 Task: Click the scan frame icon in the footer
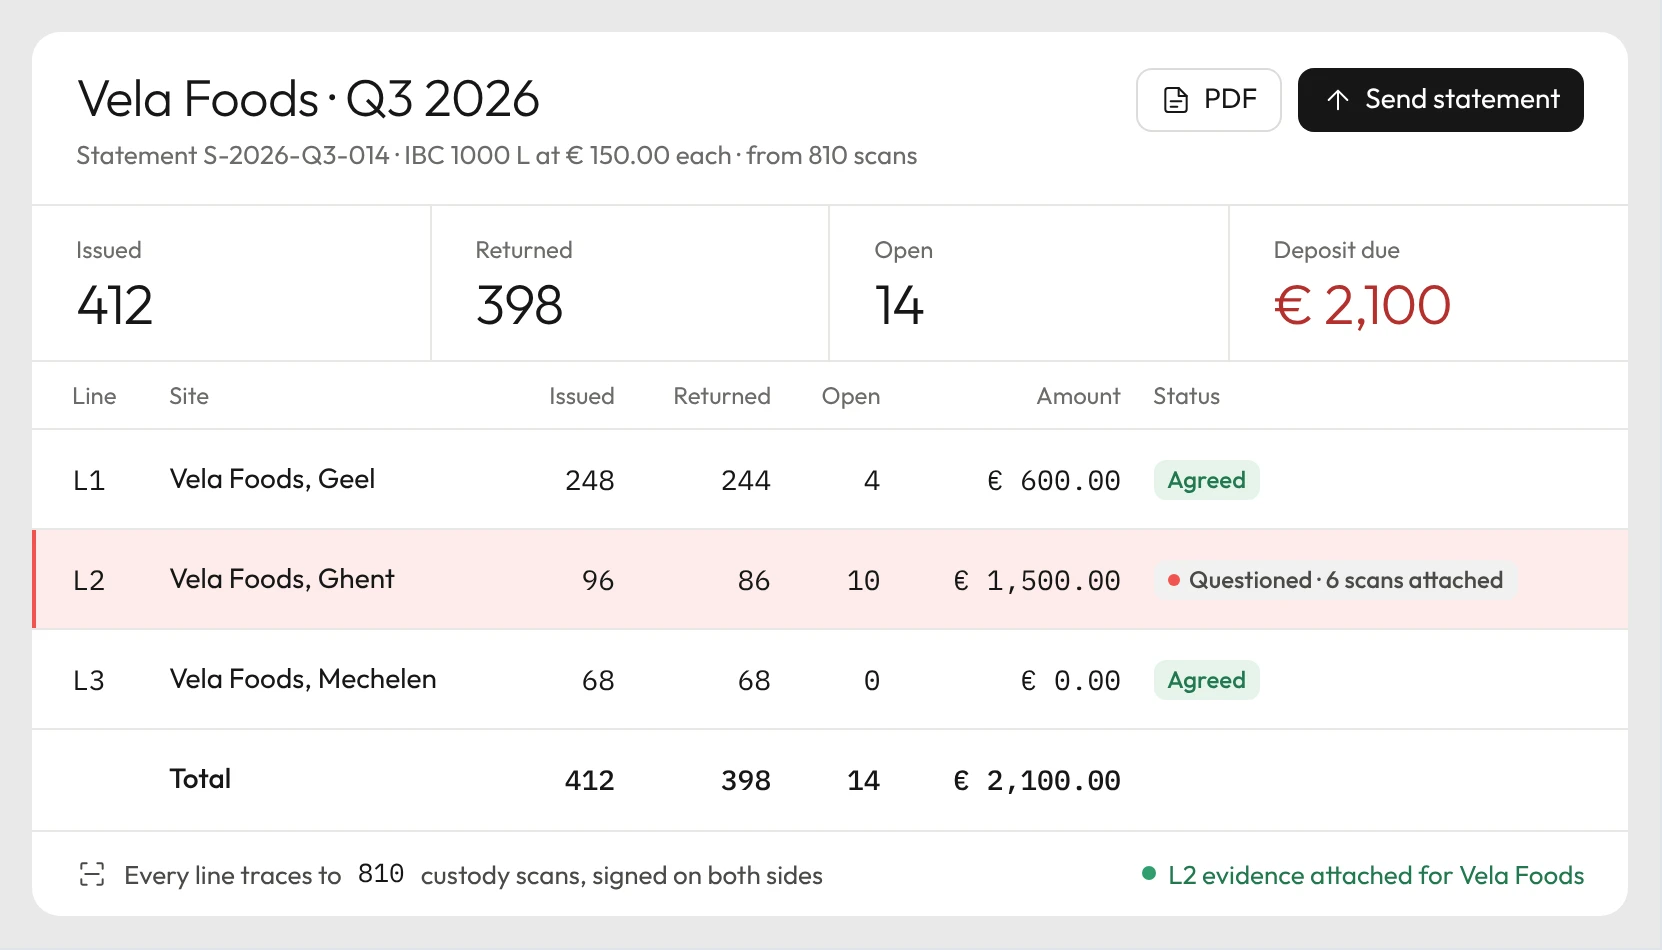click(92, 875)
